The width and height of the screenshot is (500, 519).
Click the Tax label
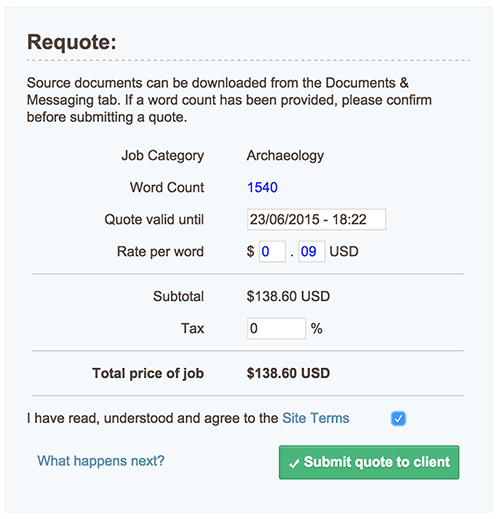pos(193,328)
